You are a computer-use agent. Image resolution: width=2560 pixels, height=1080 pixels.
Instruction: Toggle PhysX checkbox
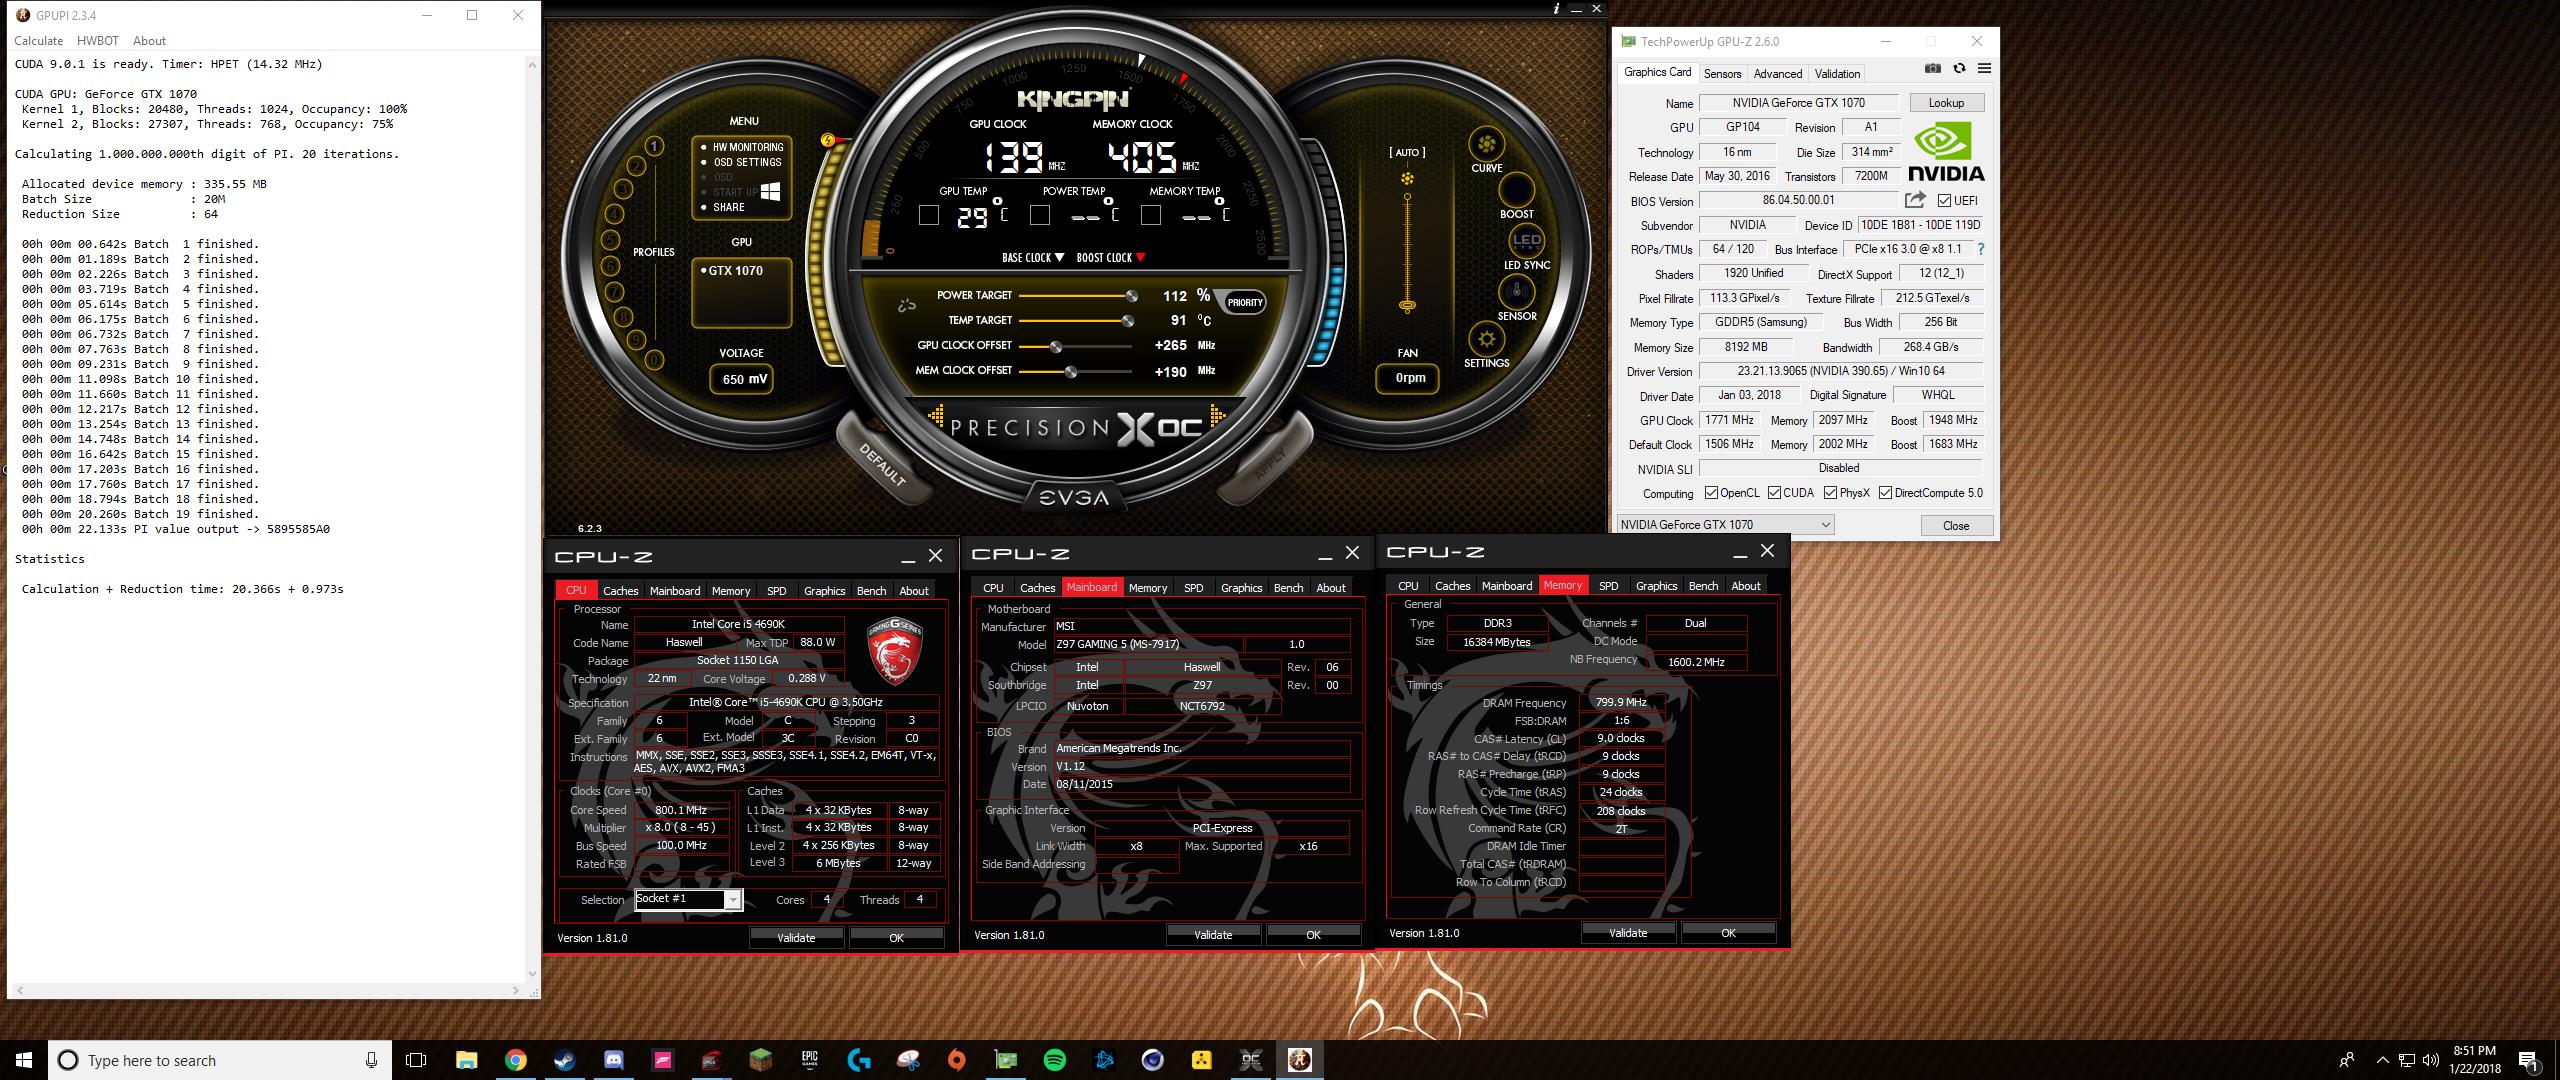(x=1830, y=493)
